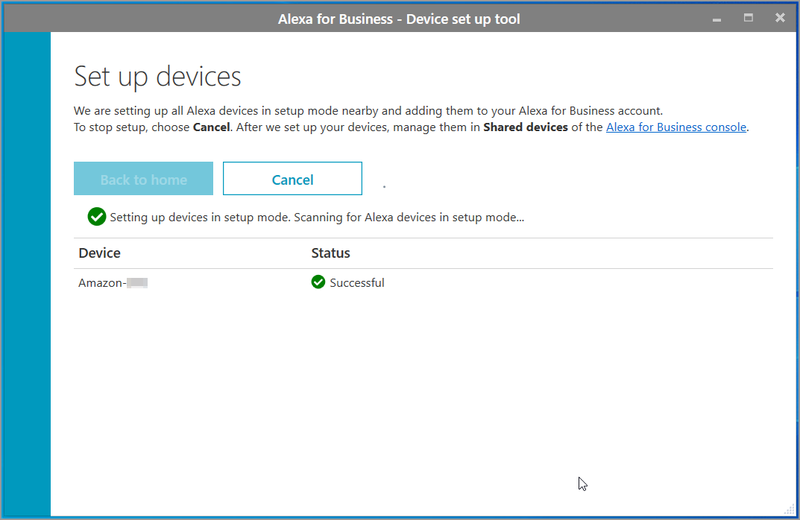Close the Alexa for Business window

coord(780,18)
